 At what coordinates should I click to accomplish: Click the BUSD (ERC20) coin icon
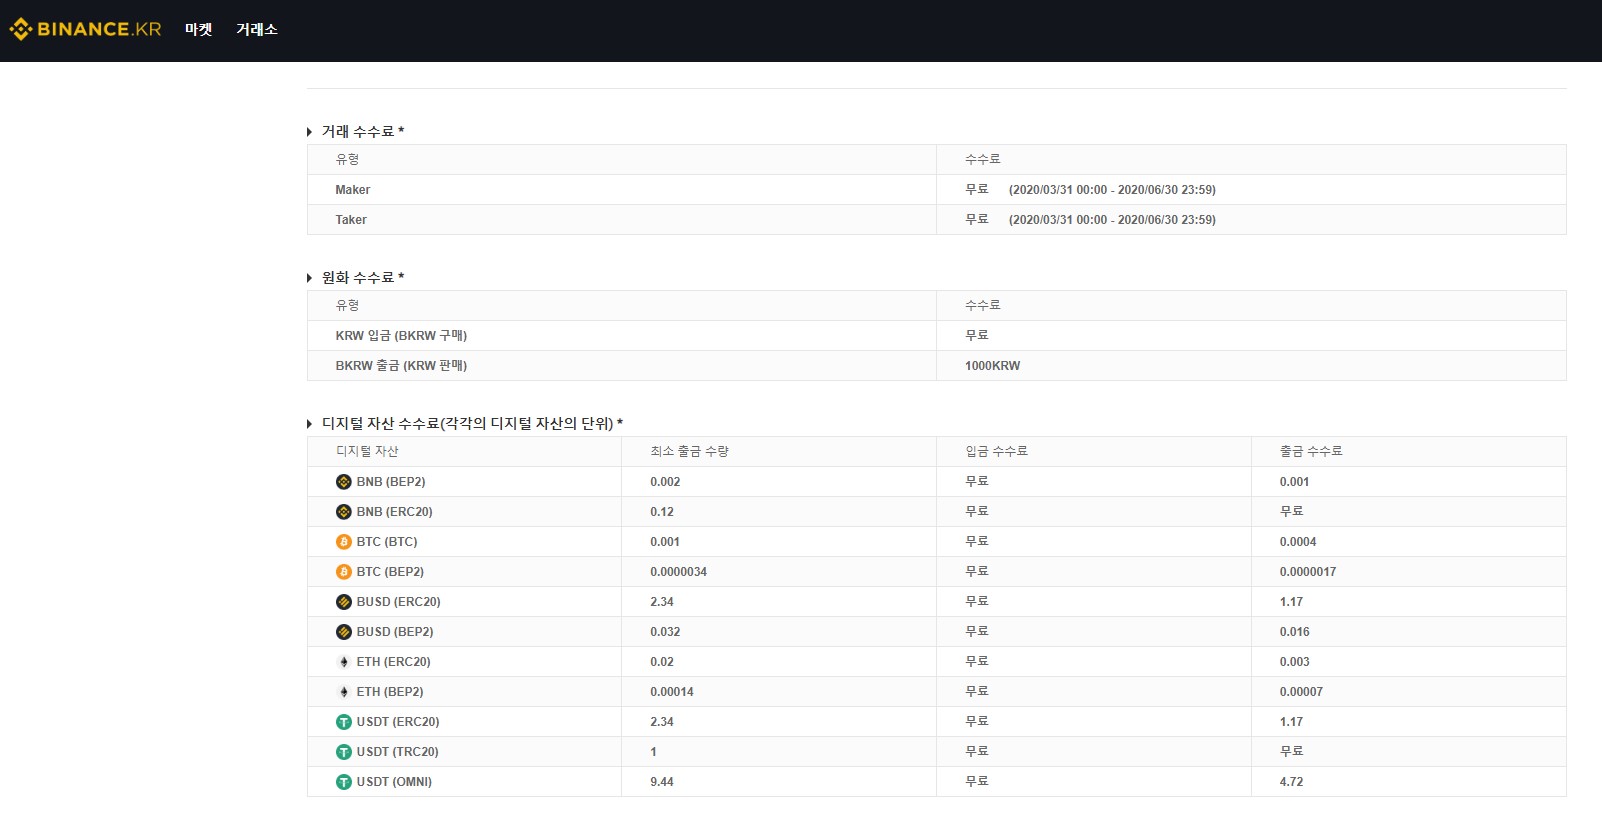pyautogui.click(x=344, y=602)
